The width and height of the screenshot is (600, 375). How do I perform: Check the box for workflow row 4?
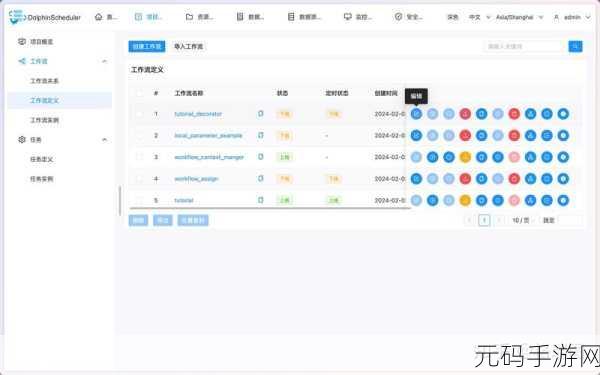(139, 179)
